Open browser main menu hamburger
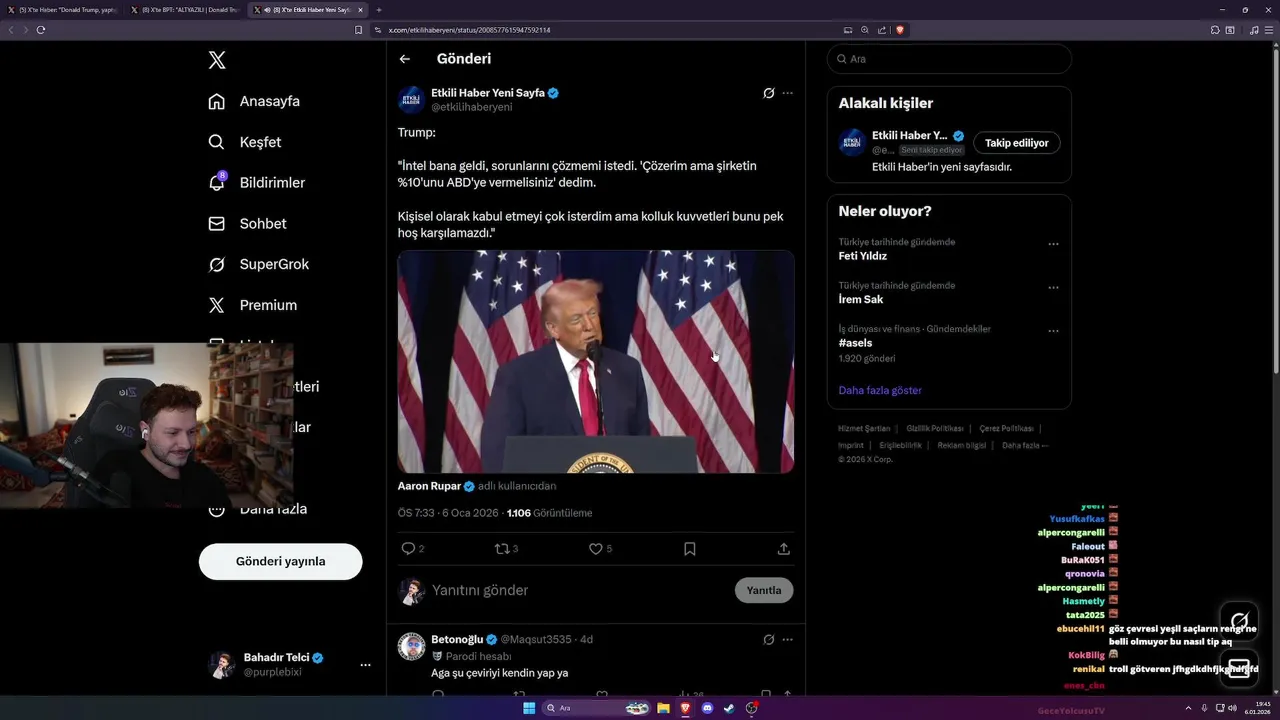Viewport: 1280px width, 720px height. click(1269, 30)
